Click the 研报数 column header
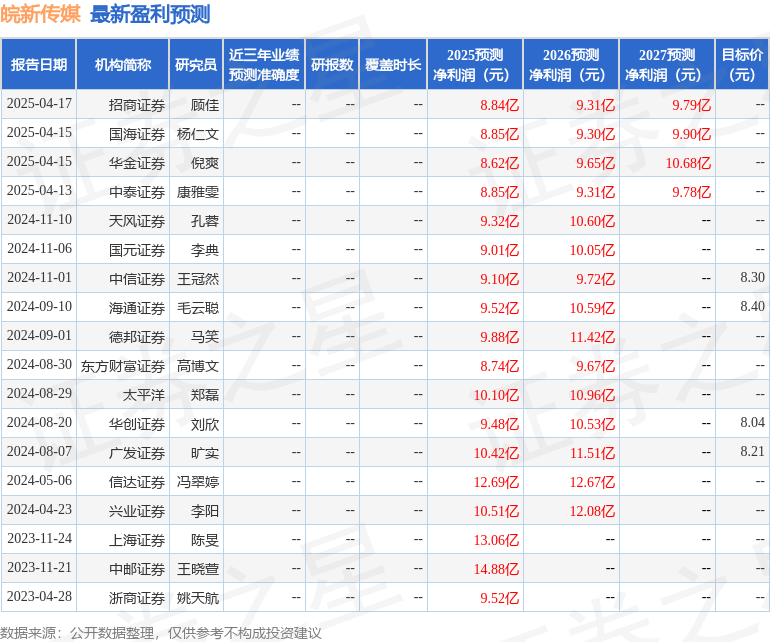The height and width of the screenshot is (642, 770). 332,64
